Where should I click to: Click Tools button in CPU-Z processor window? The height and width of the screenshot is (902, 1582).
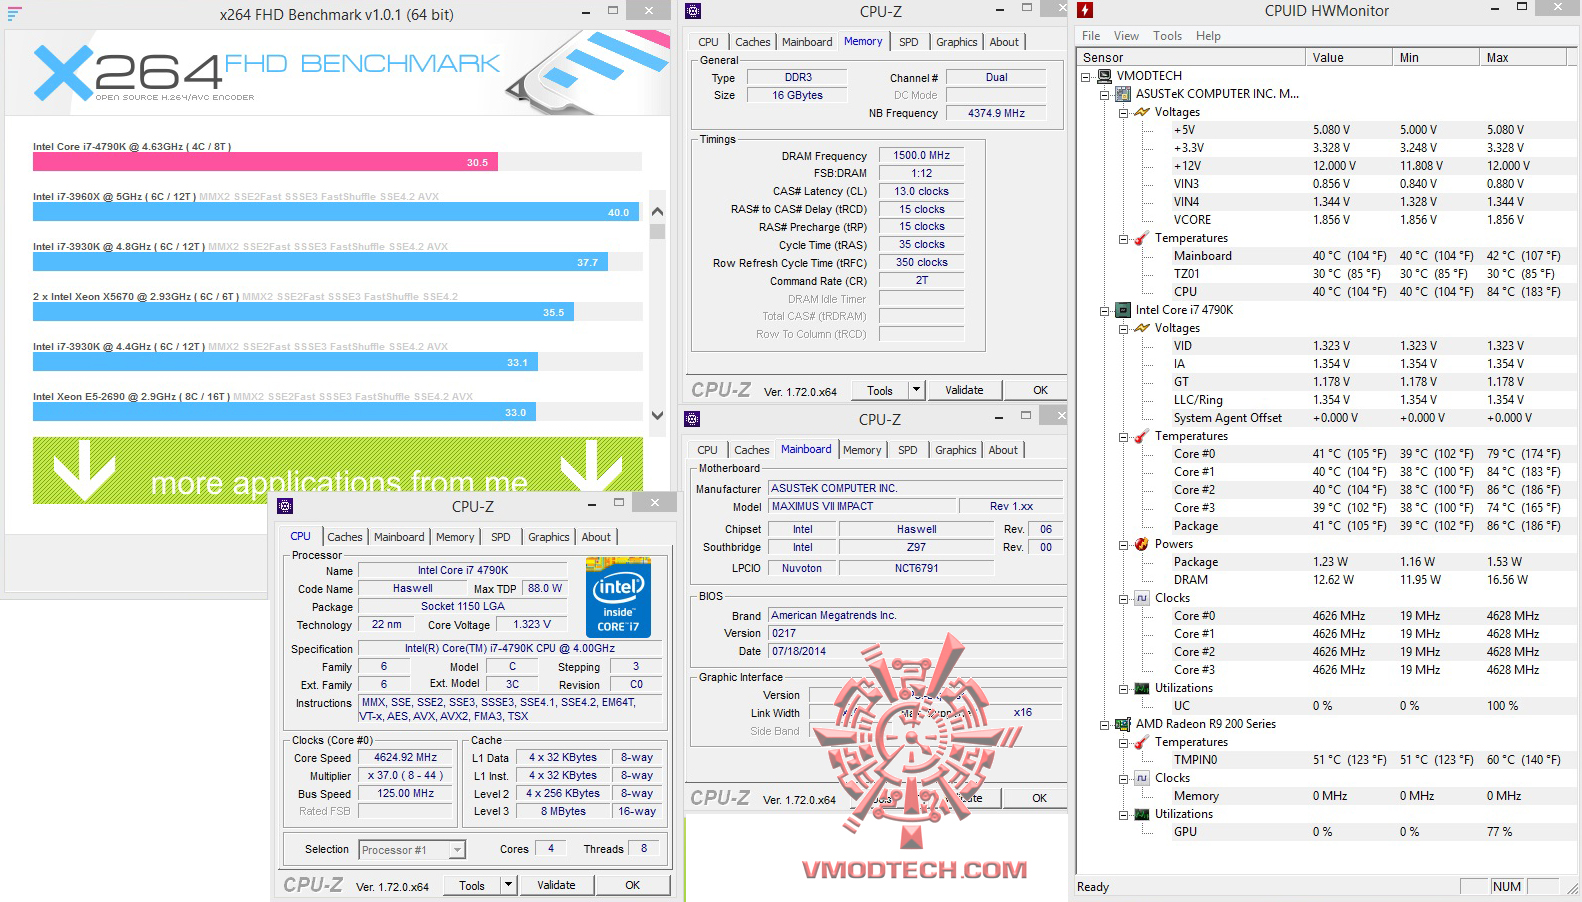pyautogui.click(x=472, y=885)
